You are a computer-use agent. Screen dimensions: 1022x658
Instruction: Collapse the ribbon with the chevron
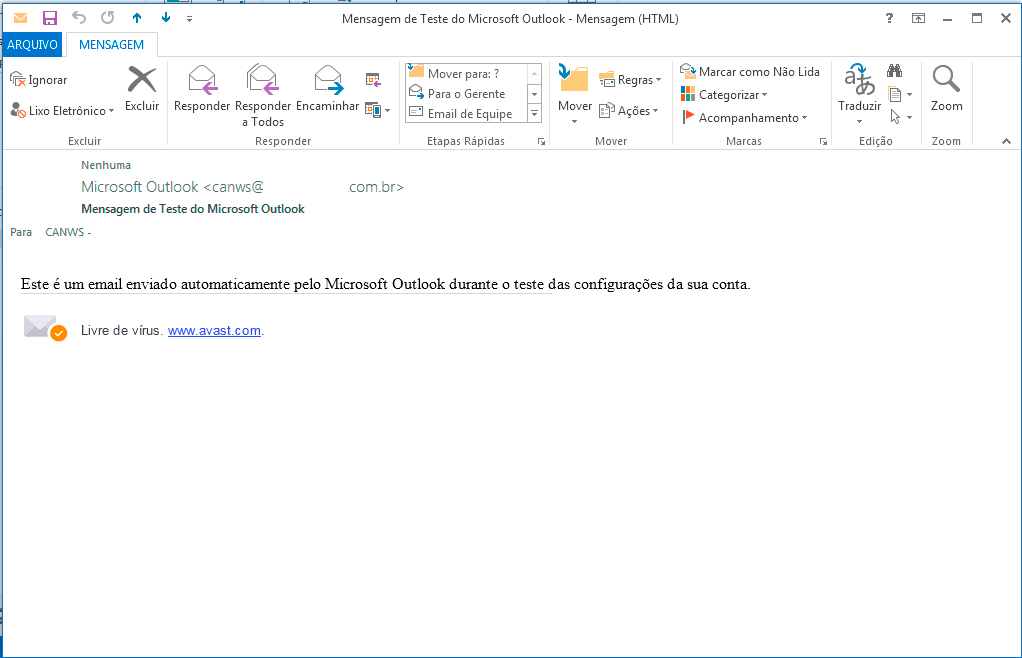point(1006,141)
